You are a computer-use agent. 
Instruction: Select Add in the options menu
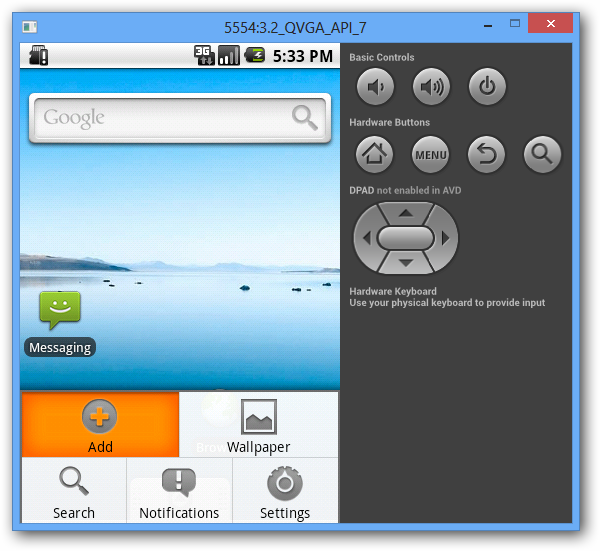tap(100, 424)
